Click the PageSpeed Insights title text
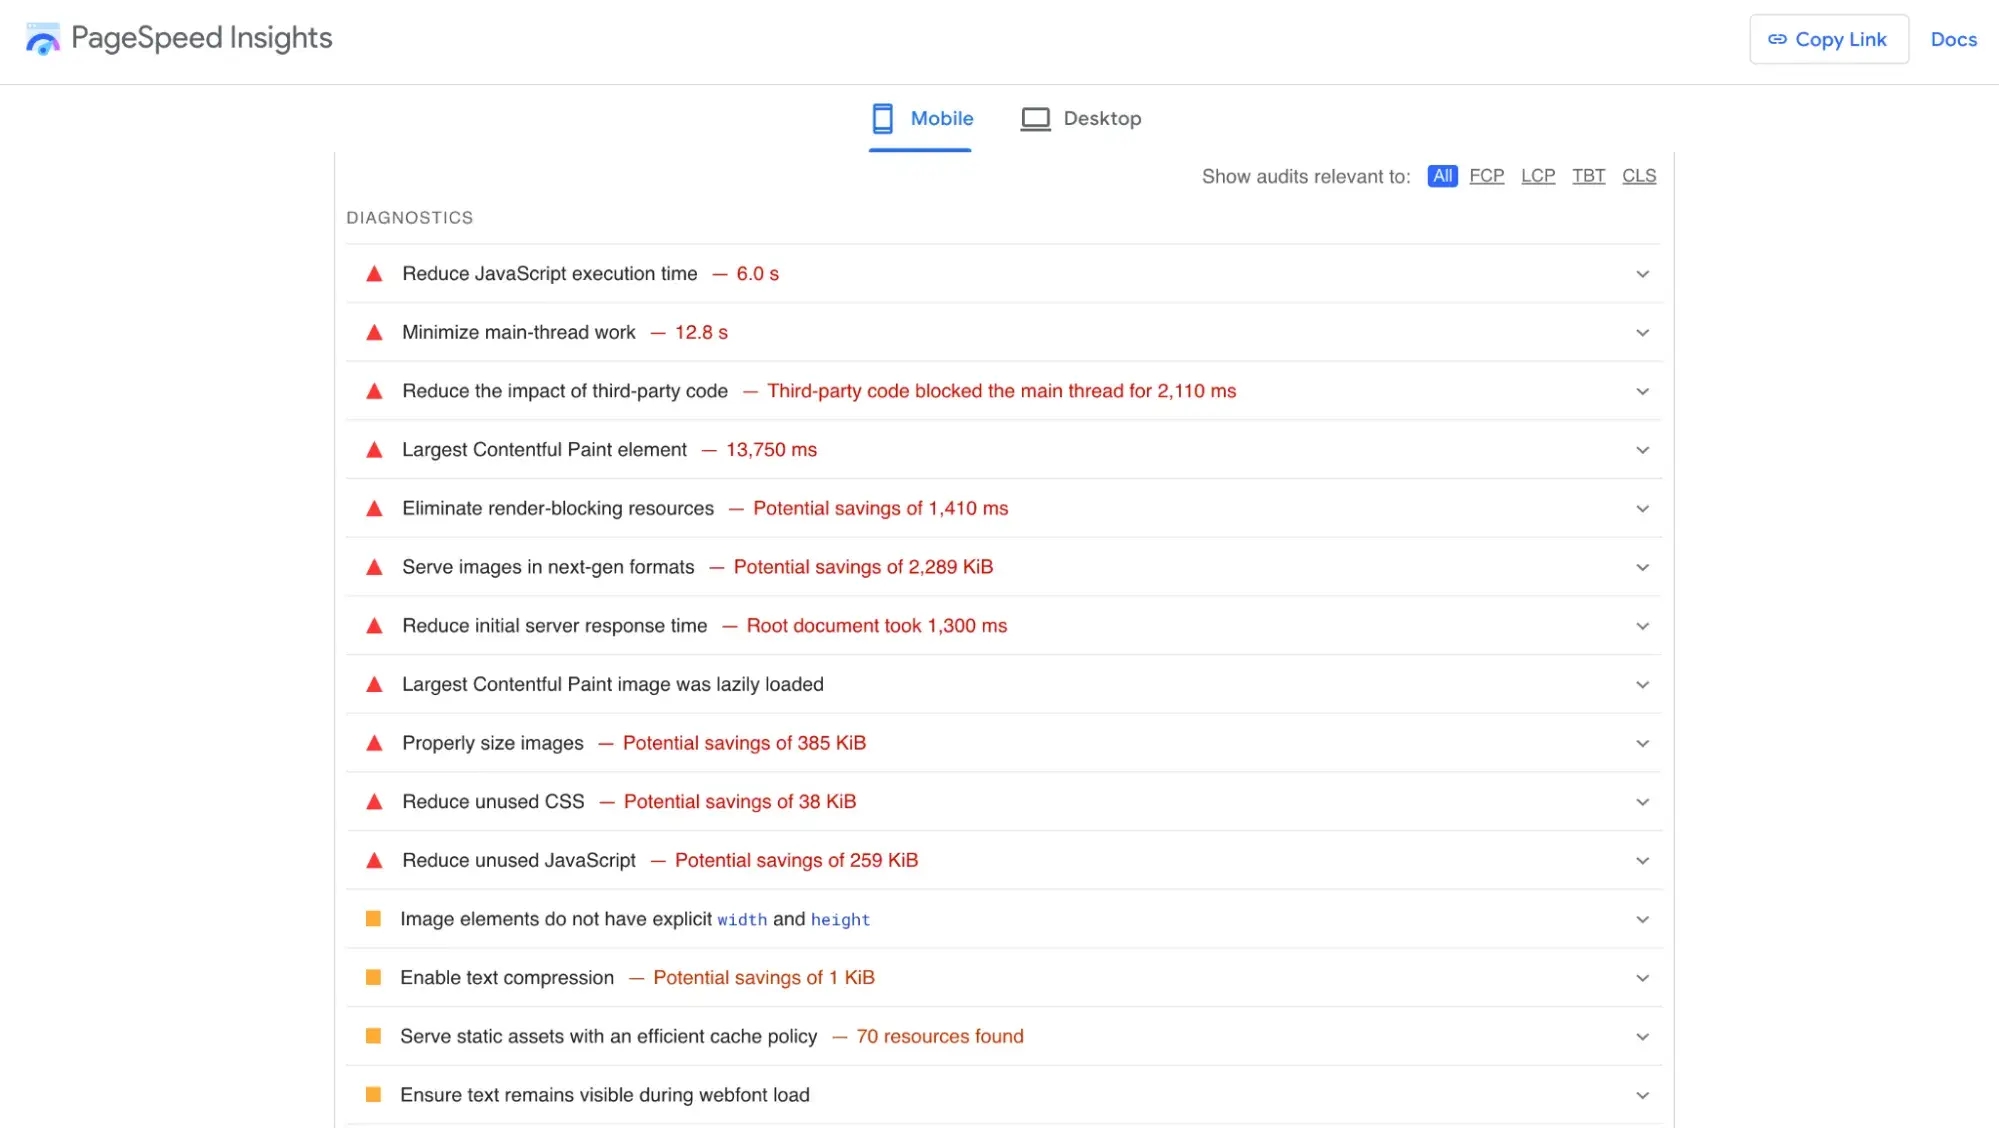 tap(202, 39)
